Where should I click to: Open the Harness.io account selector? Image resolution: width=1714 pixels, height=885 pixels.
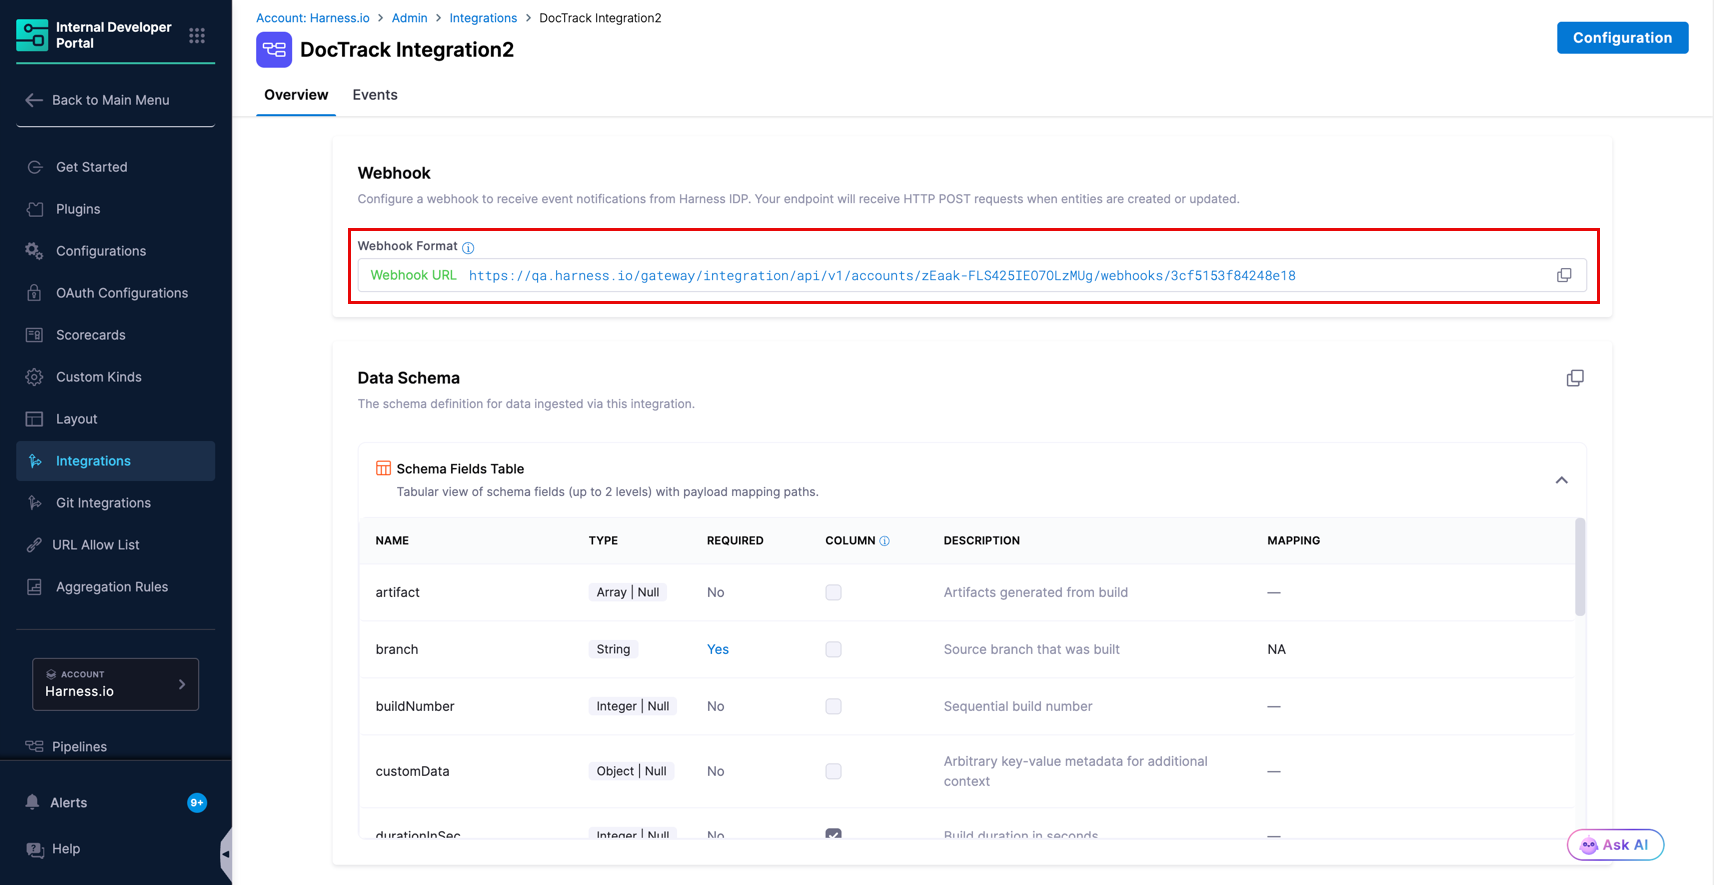[x=115, y=684]
